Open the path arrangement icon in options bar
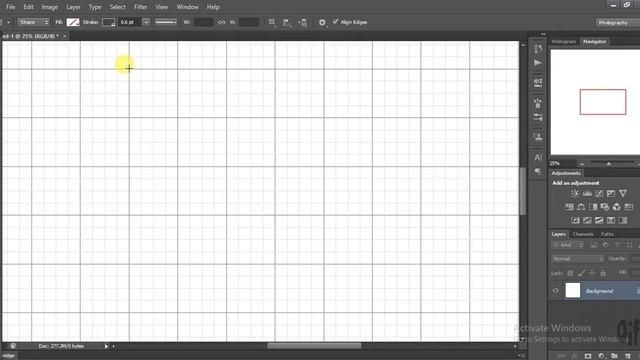The width and height of the screenshot is (640, 360). (x=302, y=22)
